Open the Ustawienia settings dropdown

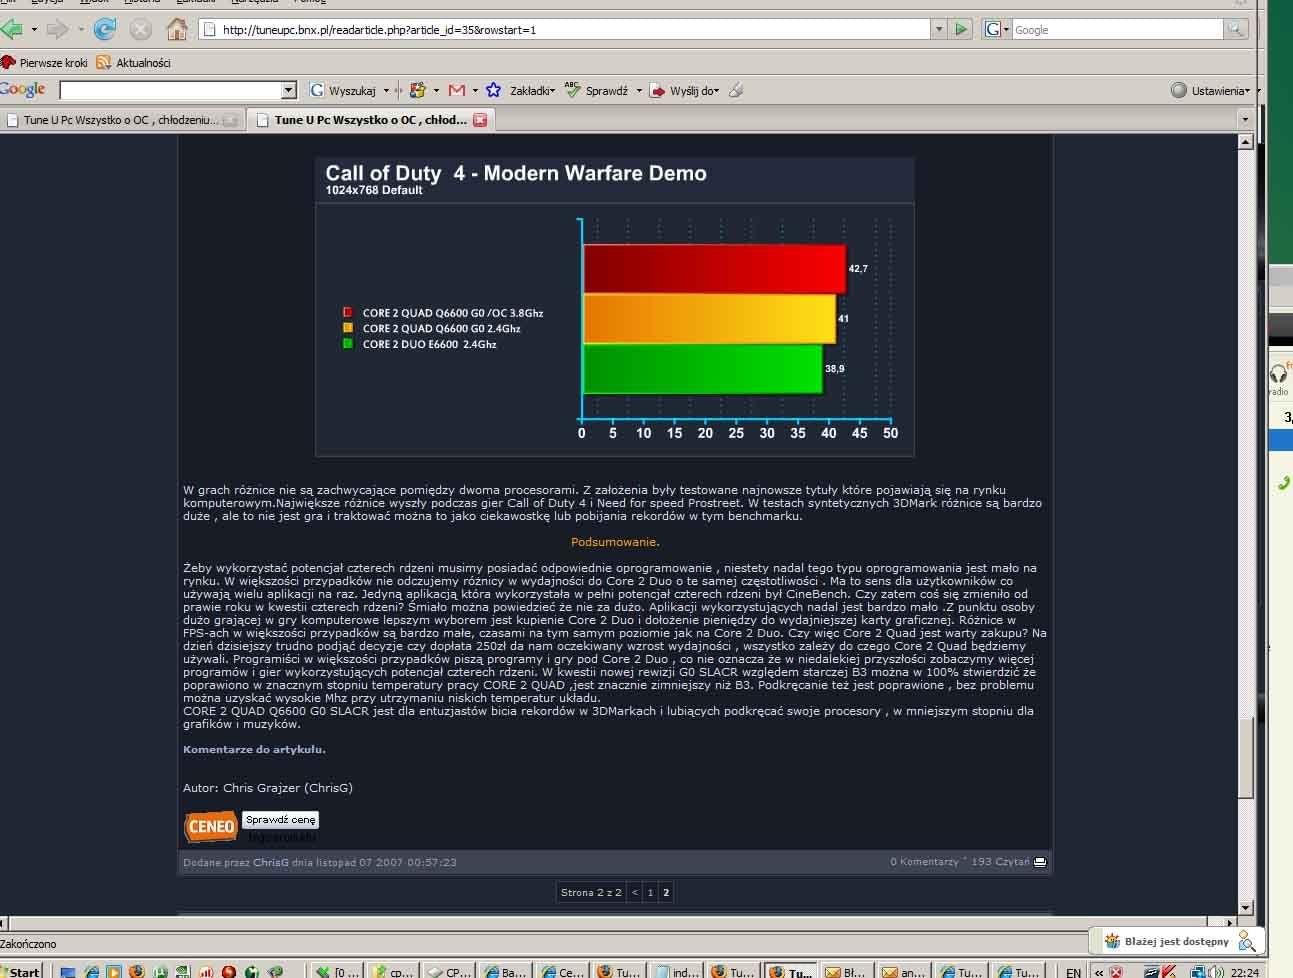pos(1214,90)
